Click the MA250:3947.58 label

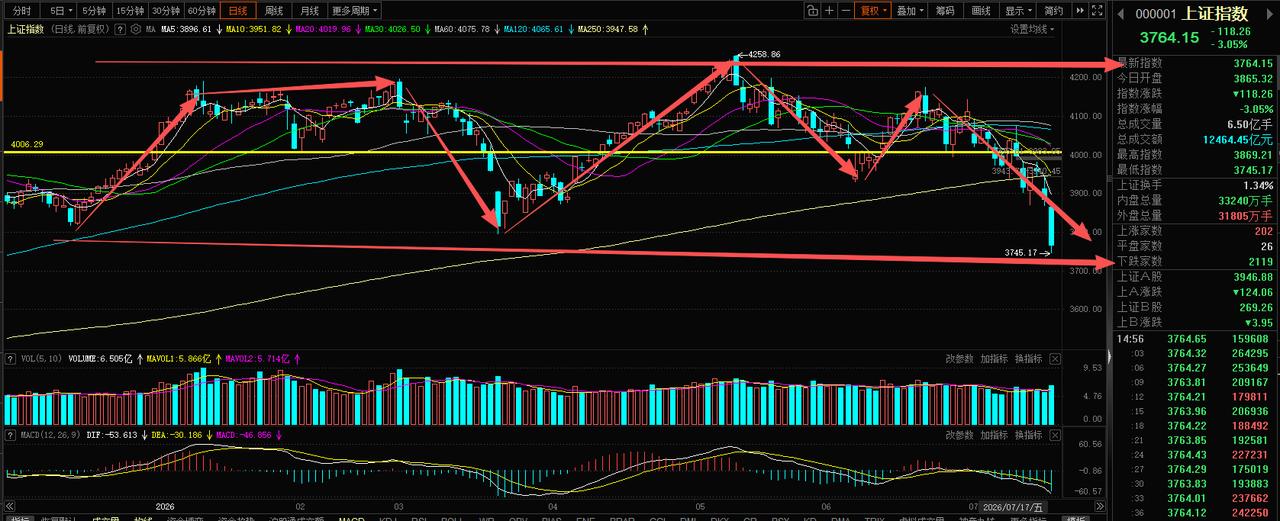click(610, 29)
